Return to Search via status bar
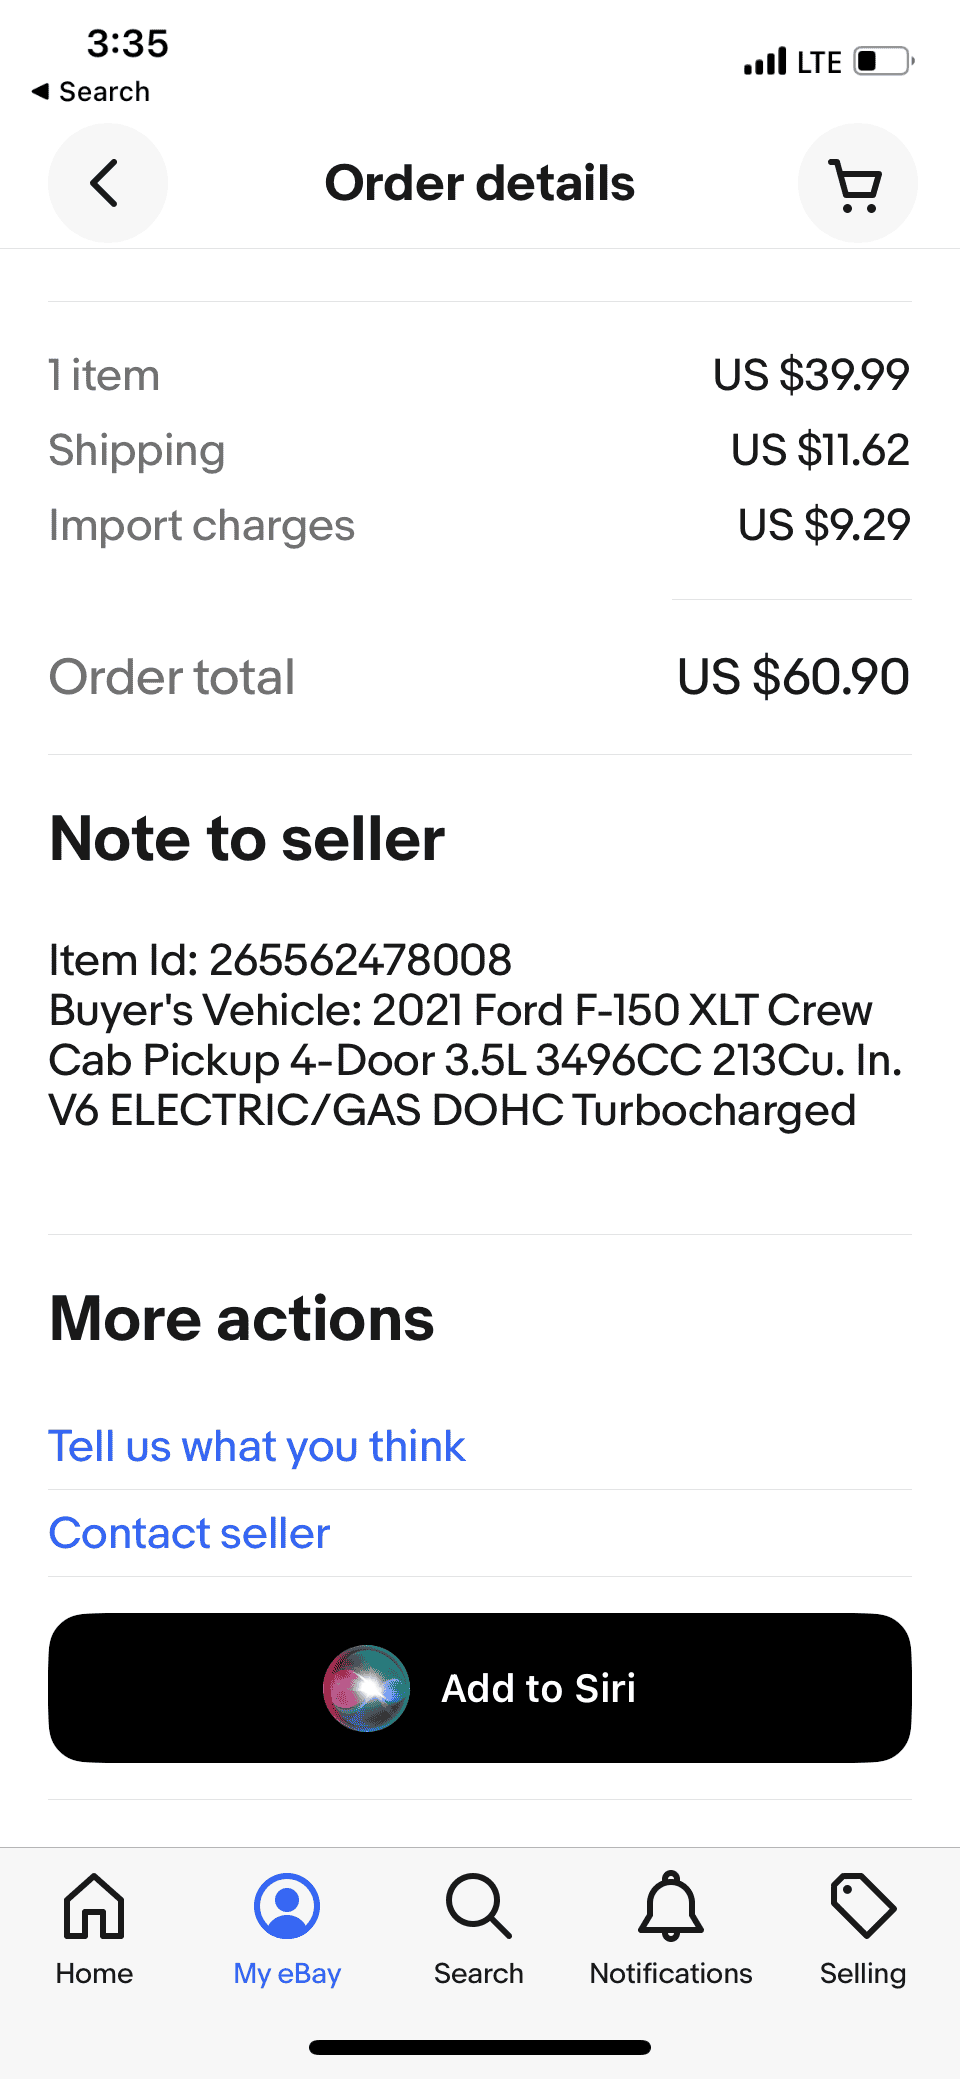The height and width of the screenshot is (2079, 960). (x=92, y=92)
